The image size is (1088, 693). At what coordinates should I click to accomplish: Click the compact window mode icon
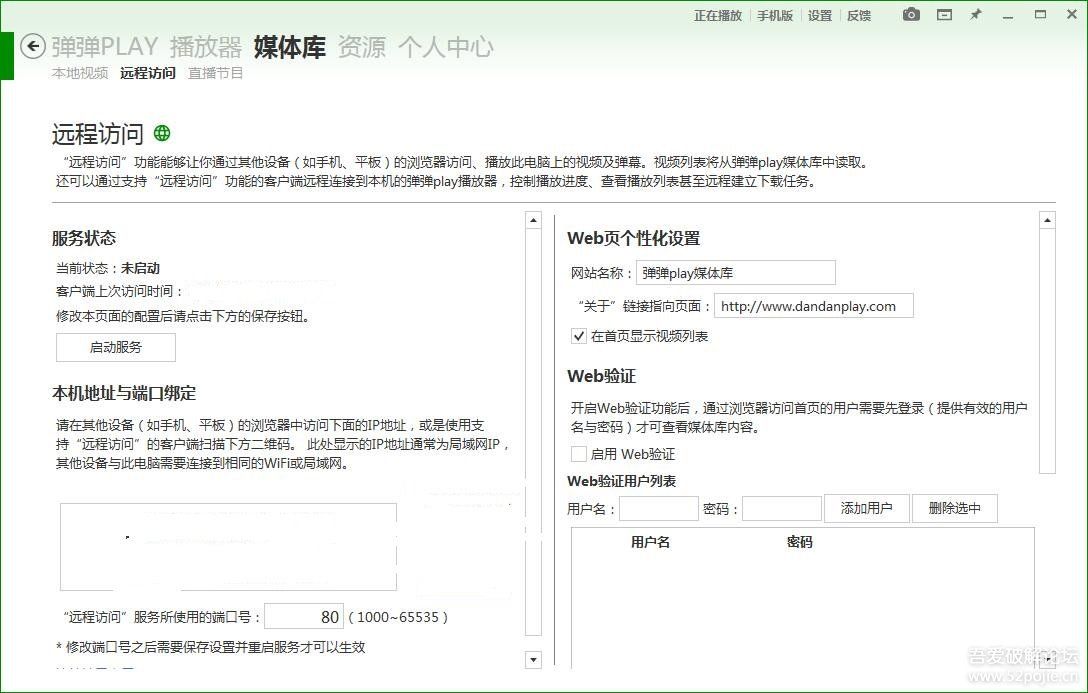[944, 15]
